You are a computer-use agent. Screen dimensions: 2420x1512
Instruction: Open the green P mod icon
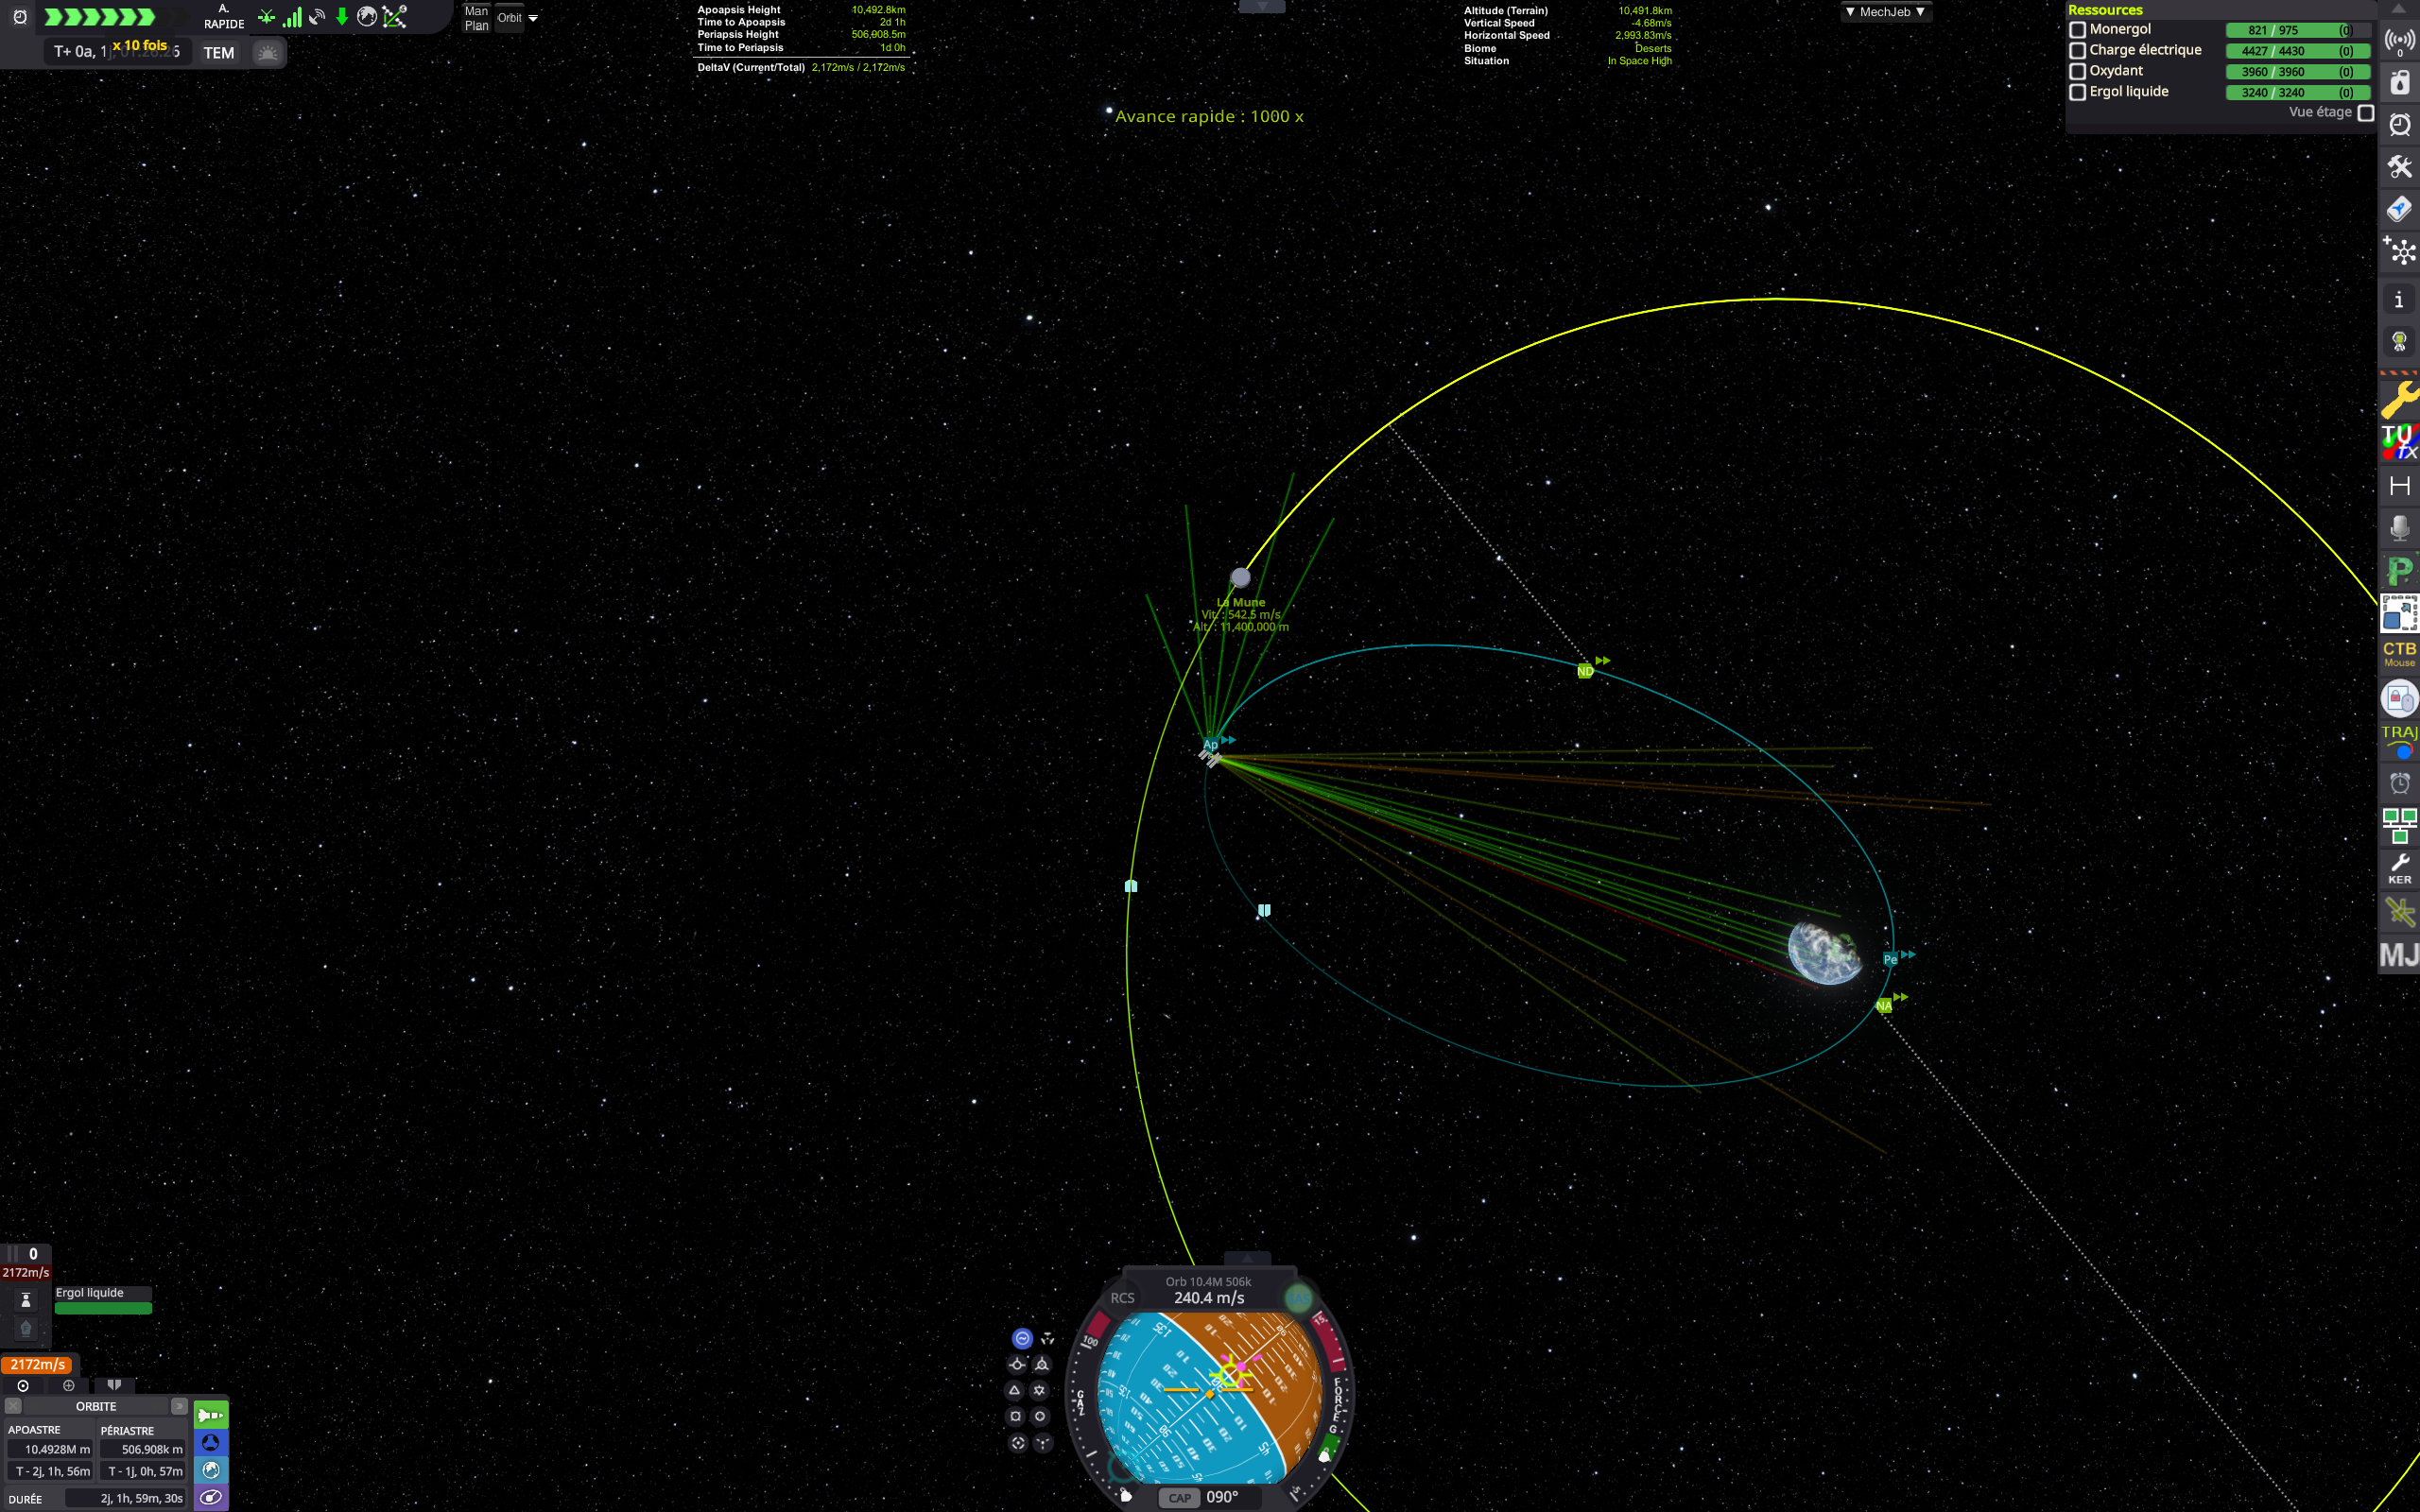click(2399, 571)
